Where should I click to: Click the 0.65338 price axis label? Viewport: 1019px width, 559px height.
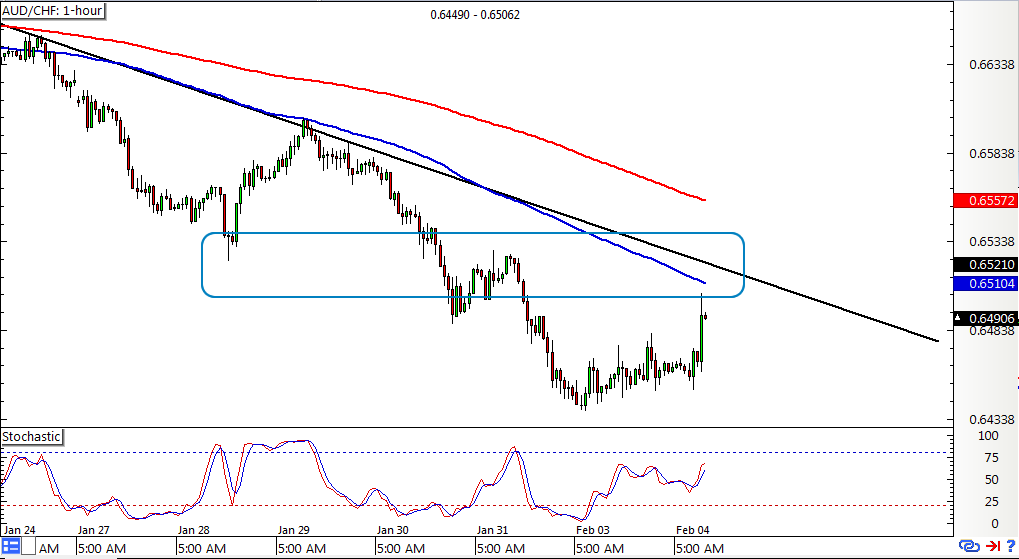pos(992,242)
